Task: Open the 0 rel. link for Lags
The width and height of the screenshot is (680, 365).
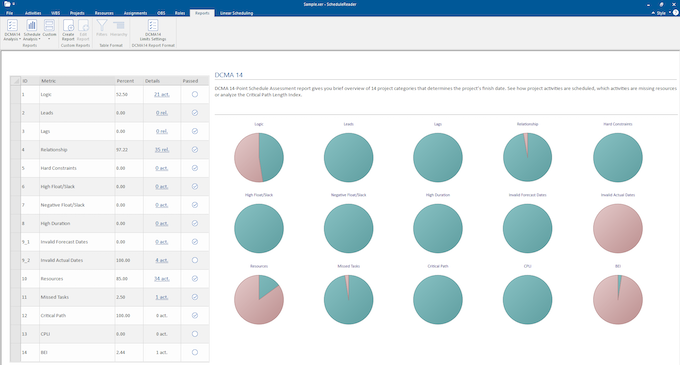Action: click(x=162, y=131)
